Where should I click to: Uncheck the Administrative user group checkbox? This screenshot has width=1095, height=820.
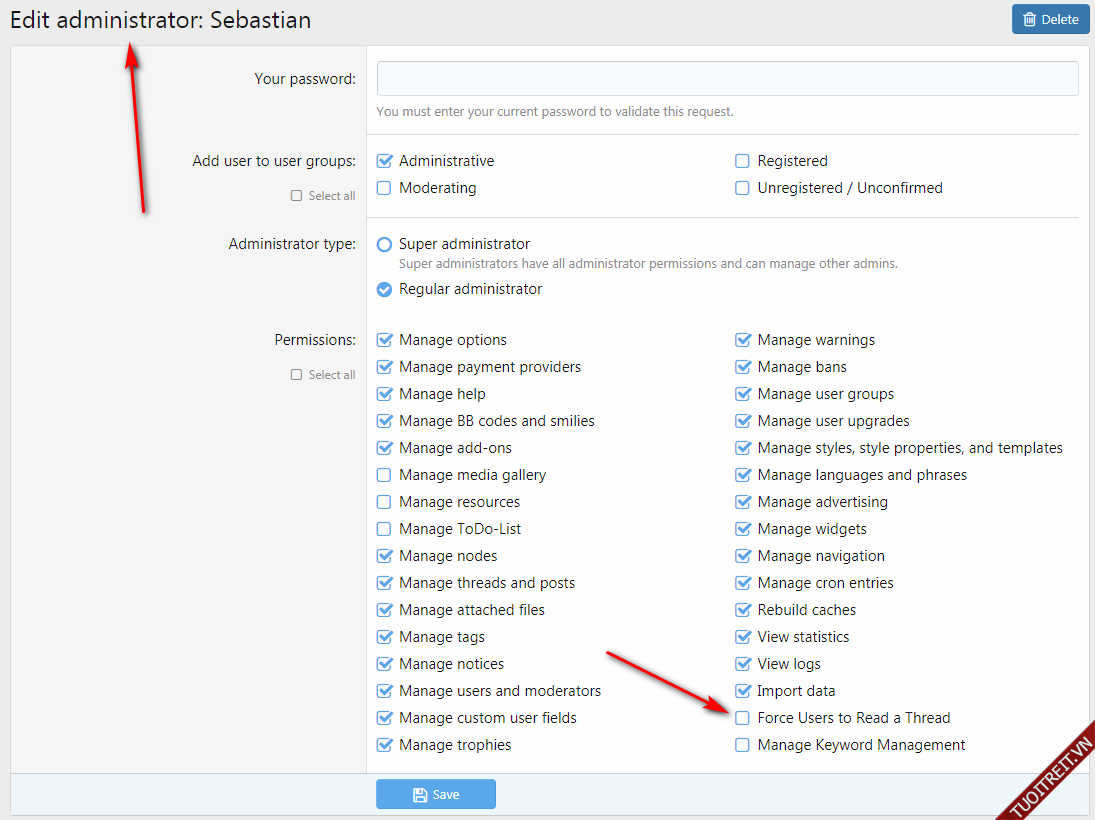[384, 161]
